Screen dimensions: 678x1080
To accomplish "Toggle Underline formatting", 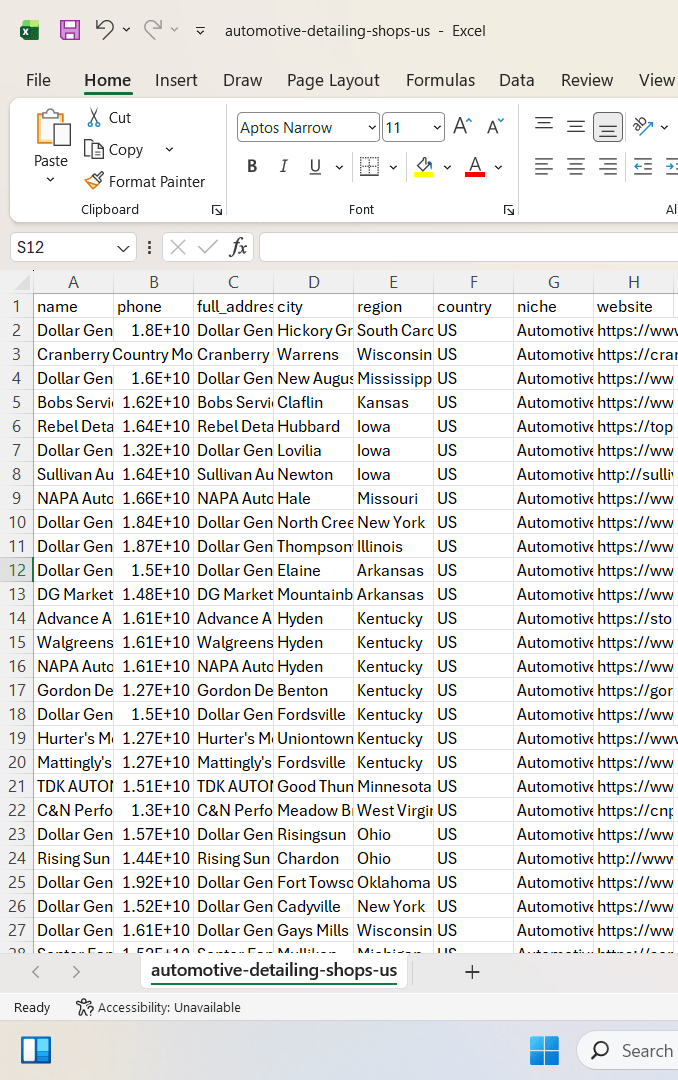I will click(316, 166).
